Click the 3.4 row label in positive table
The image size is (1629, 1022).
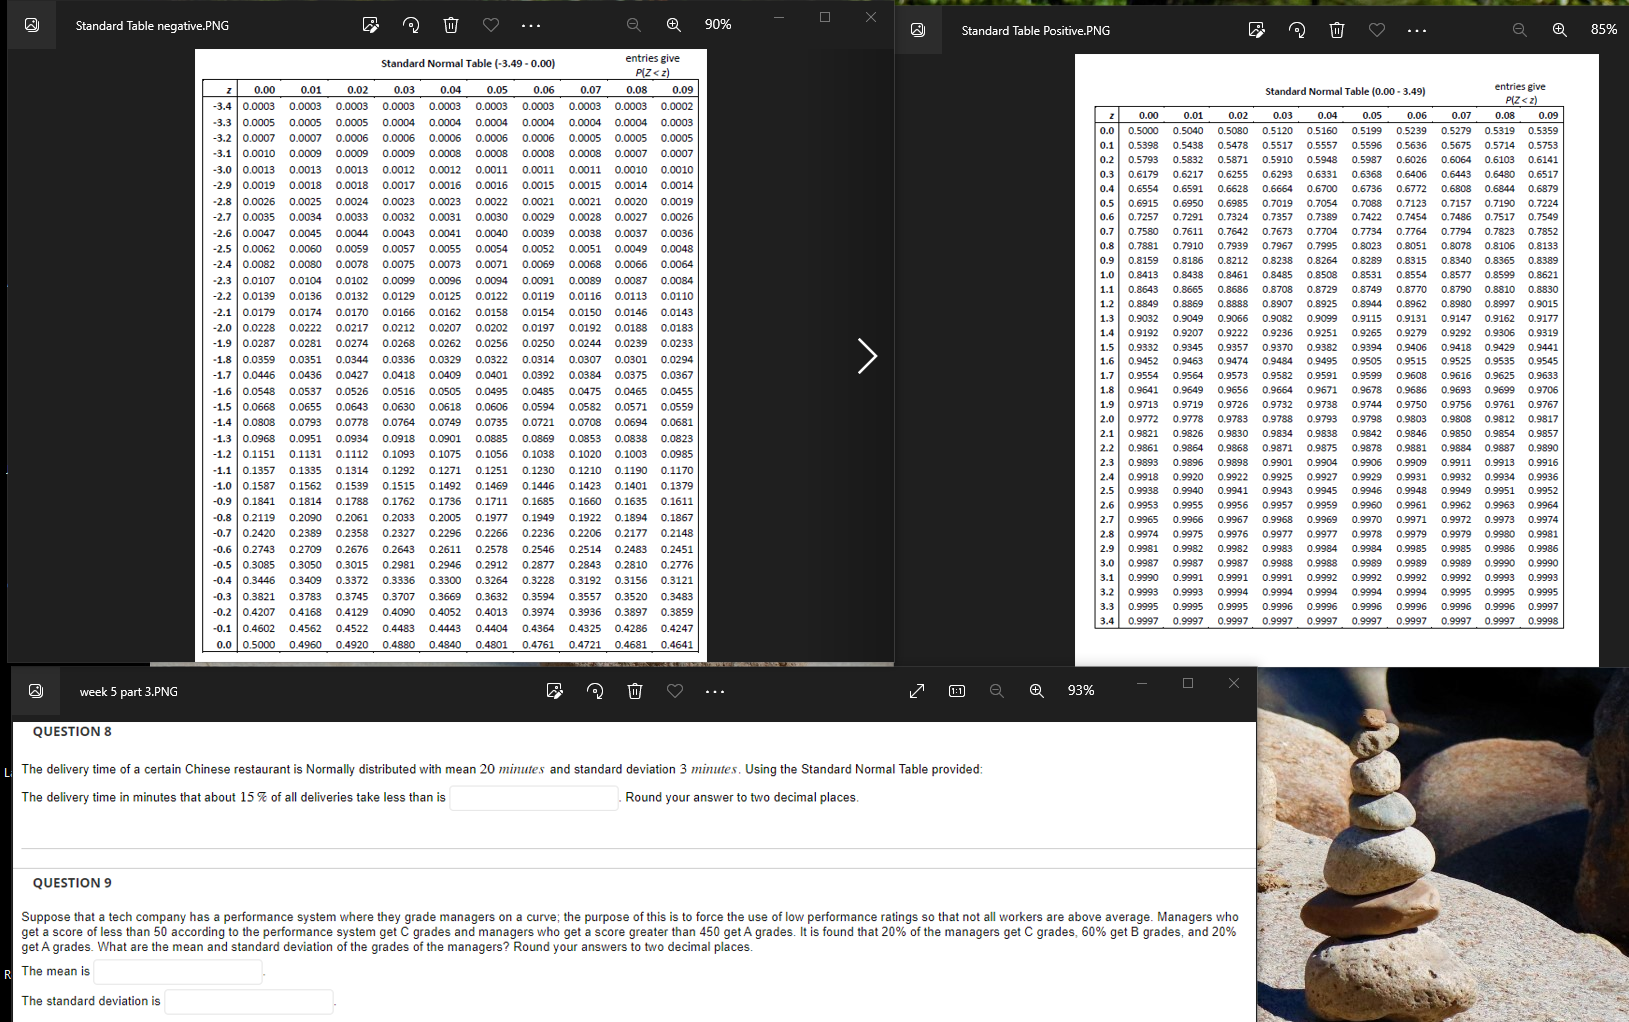[x=1107, y=621]
